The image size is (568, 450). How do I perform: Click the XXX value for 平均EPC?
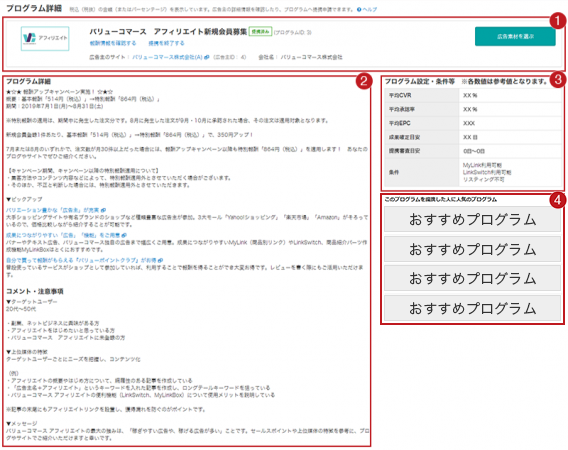[x=469, y=123]
